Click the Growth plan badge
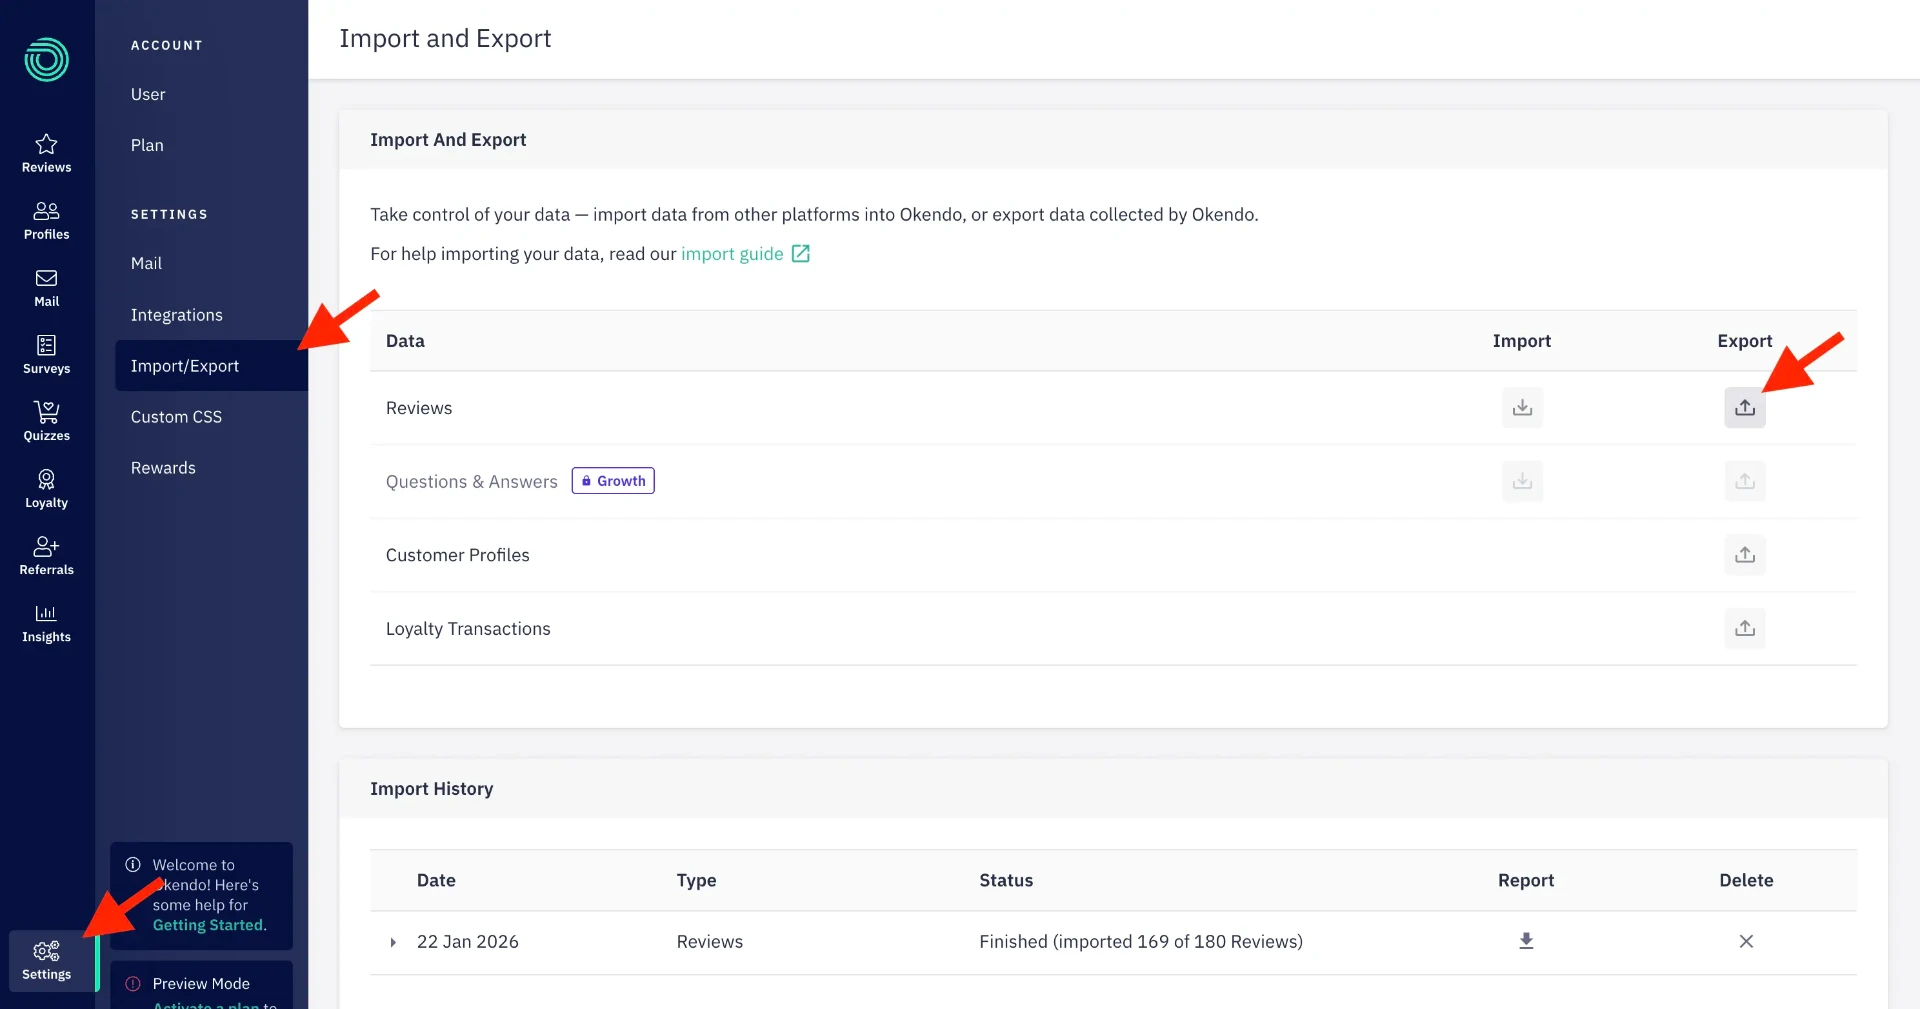Screen dimensions: 1920x1009 click(x=613, y=481)
